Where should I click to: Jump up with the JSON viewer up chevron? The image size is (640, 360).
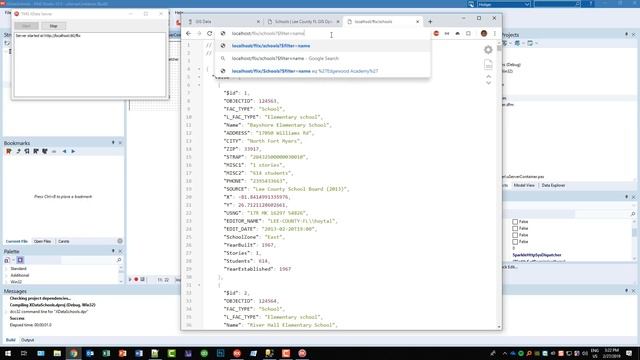tap(488, 76)
